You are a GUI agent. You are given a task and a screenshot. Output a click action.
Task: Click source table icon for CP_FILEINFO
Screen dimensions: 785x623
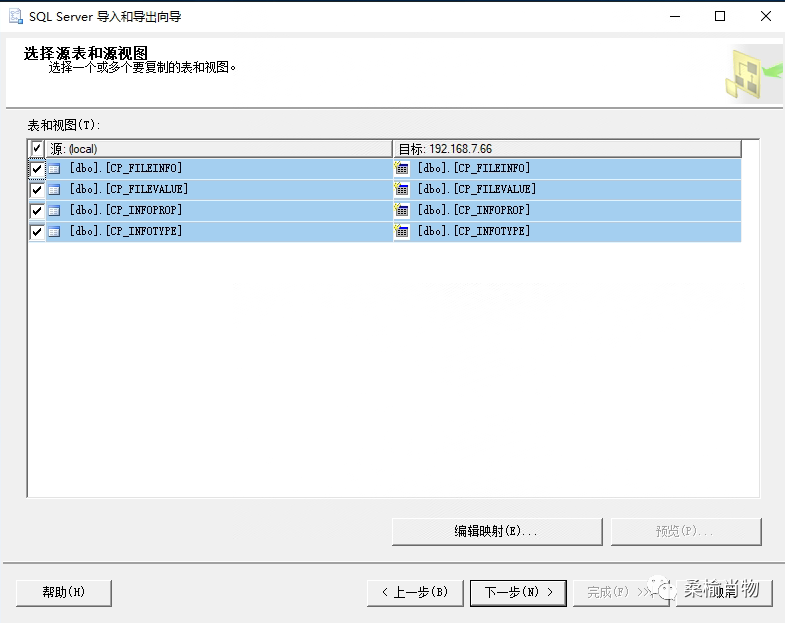click(54, 169)
